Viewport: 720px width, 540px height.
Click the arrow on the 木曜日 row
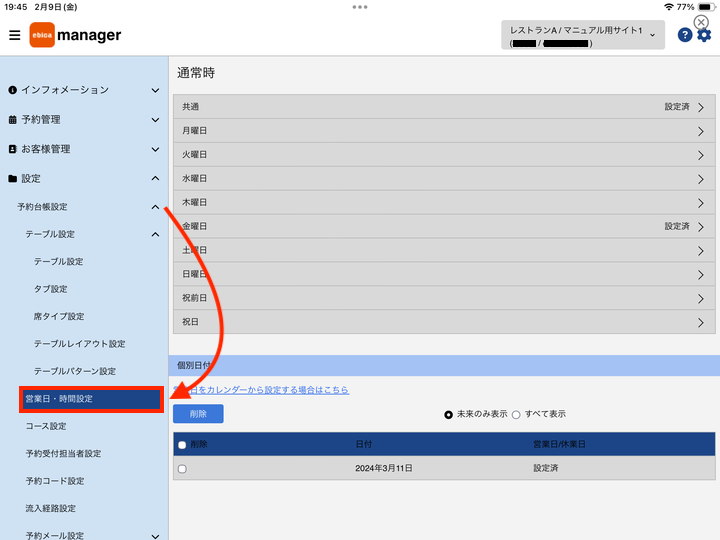pos(701,203)
